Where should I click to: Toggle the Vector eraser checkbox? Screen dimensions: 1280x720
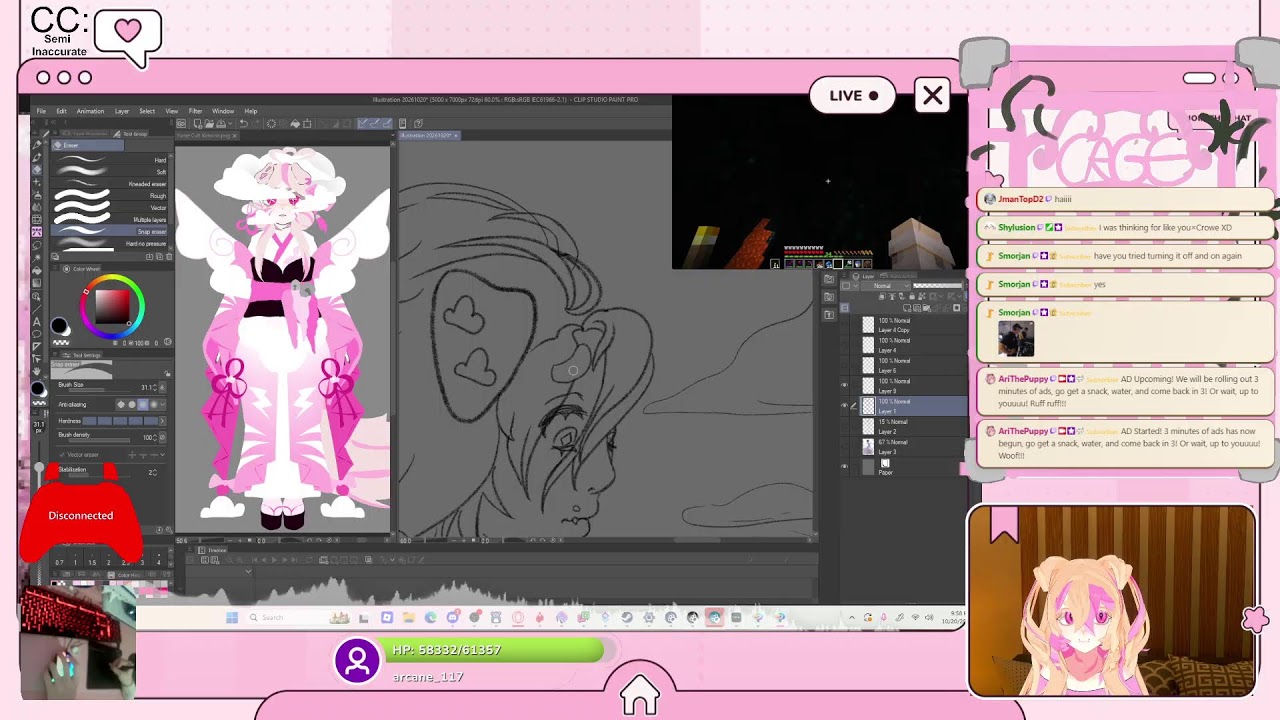[62, 455]
